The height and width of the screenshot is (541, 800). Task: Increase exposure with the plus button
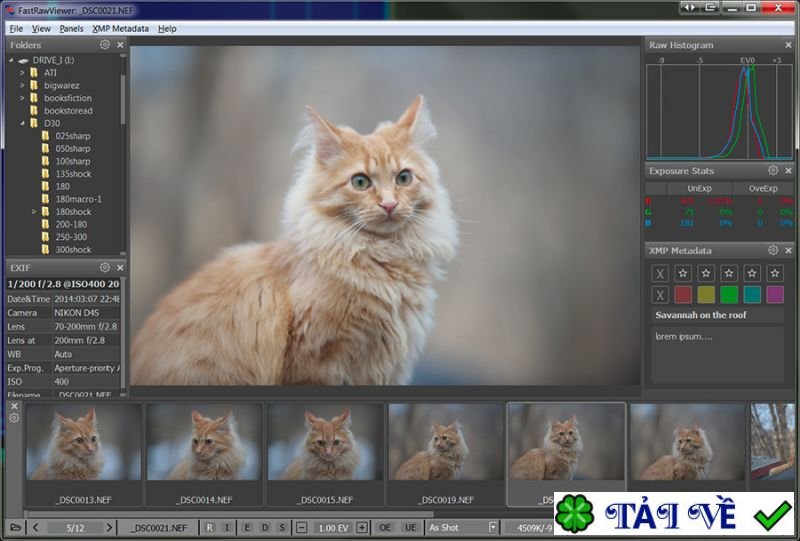click(x=362, y=527)
